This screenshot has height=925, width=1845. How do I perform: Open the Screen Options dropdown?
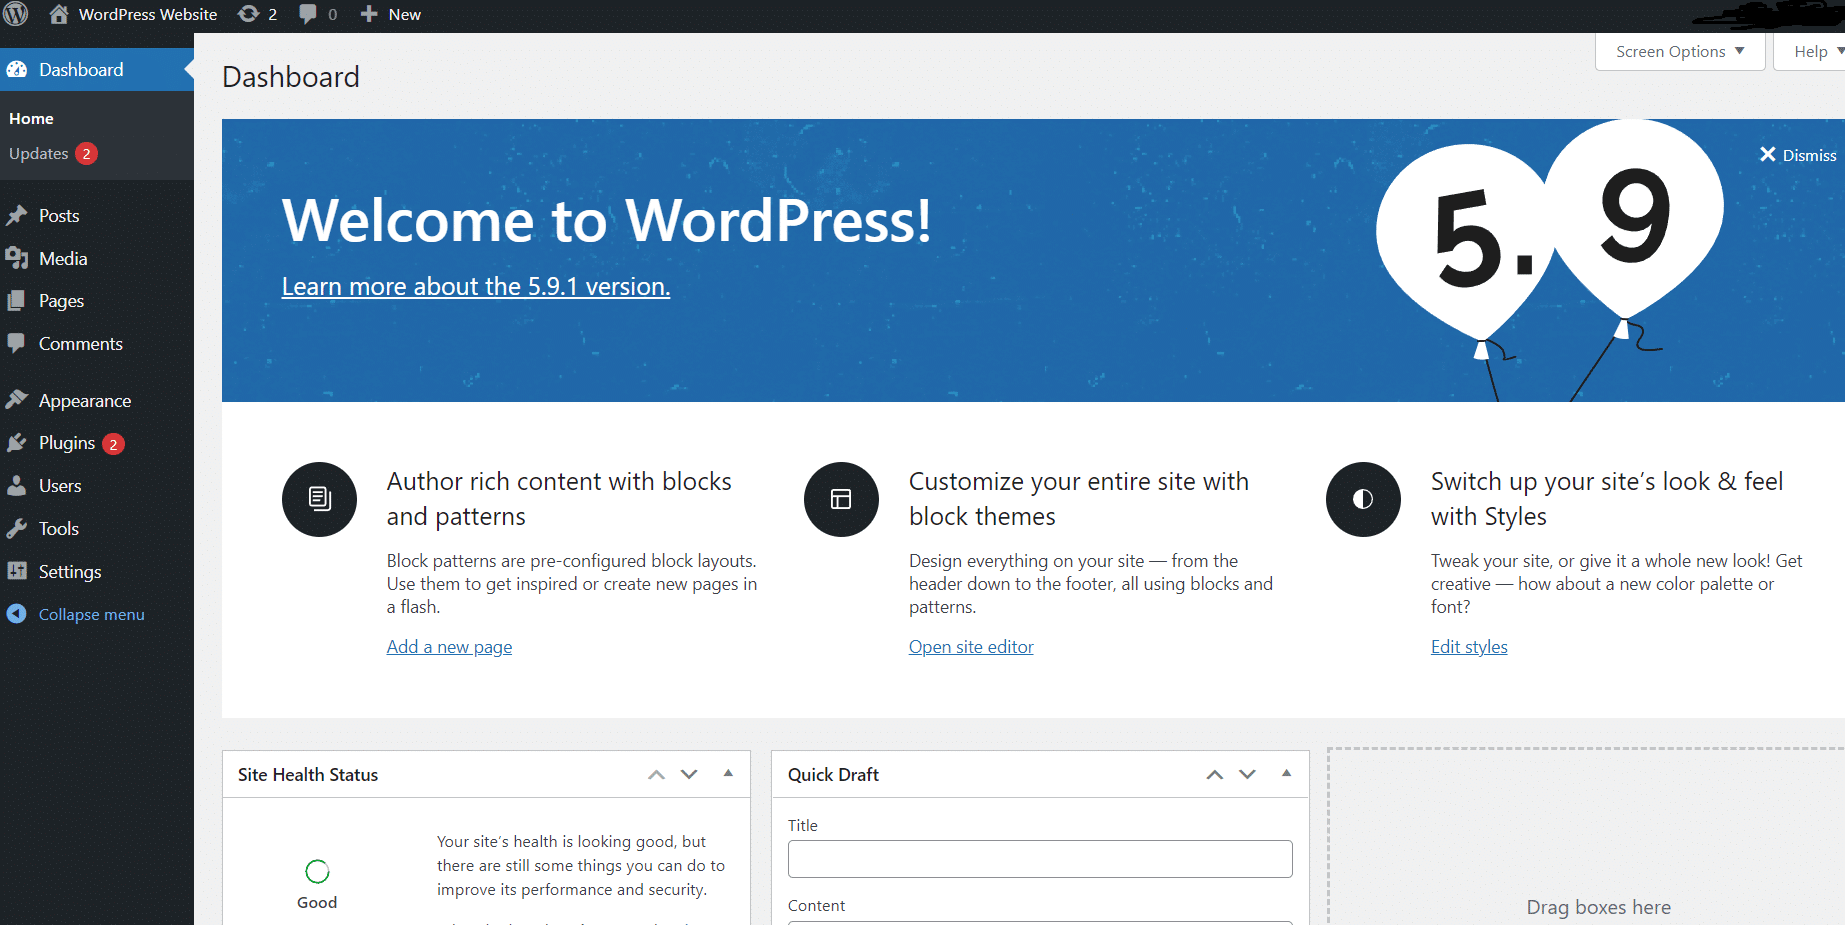point(1680,52)
